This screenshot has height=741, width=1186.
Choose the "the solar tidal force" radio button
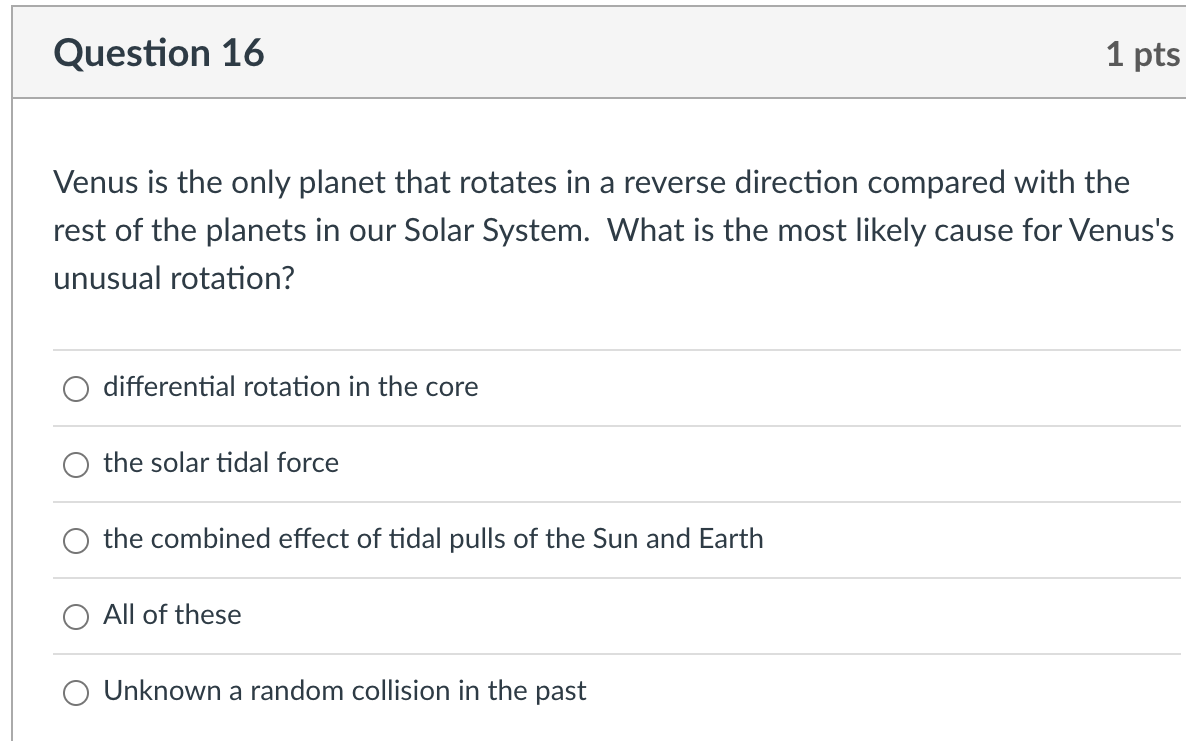pos(77,464)
